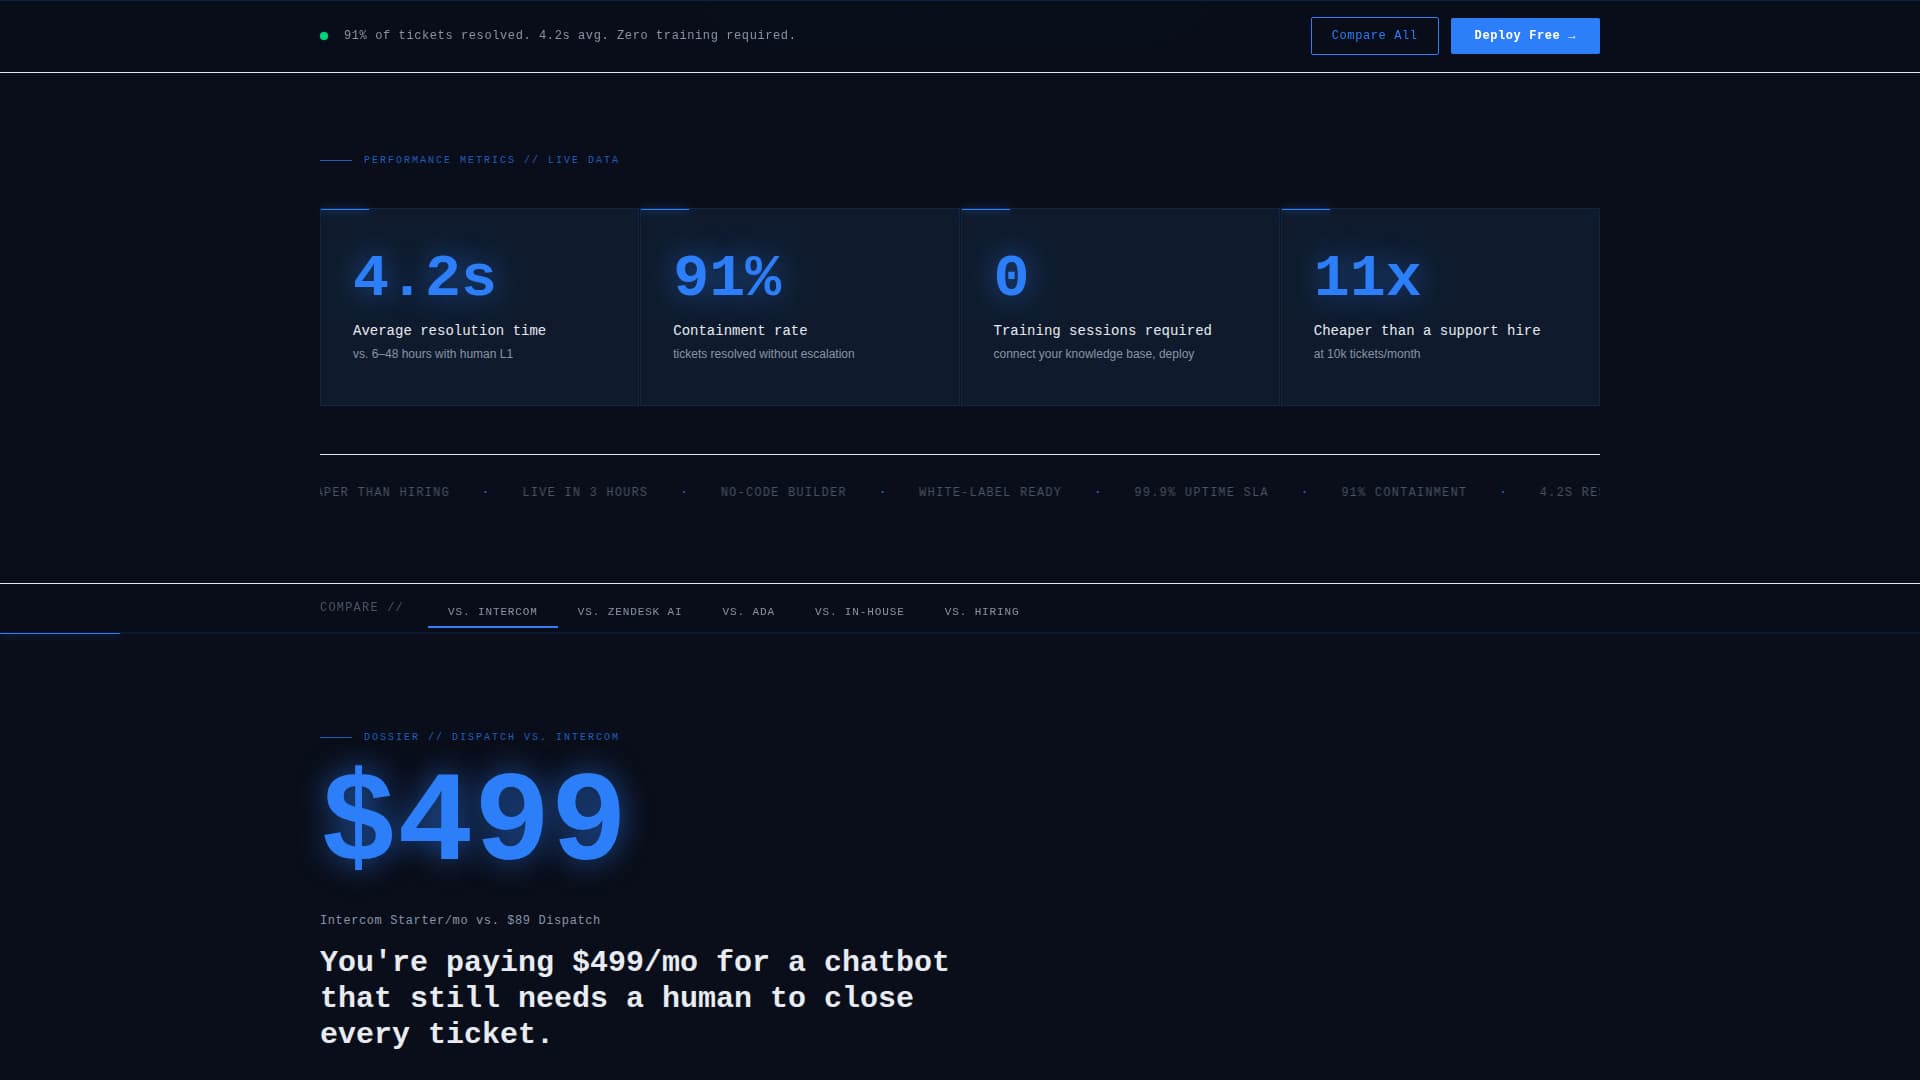The width and height of the screenshot is (1920, 1080).
Task: Click '99.9% UPTIME SLA' ticker item
Action: click(1201, 492)
